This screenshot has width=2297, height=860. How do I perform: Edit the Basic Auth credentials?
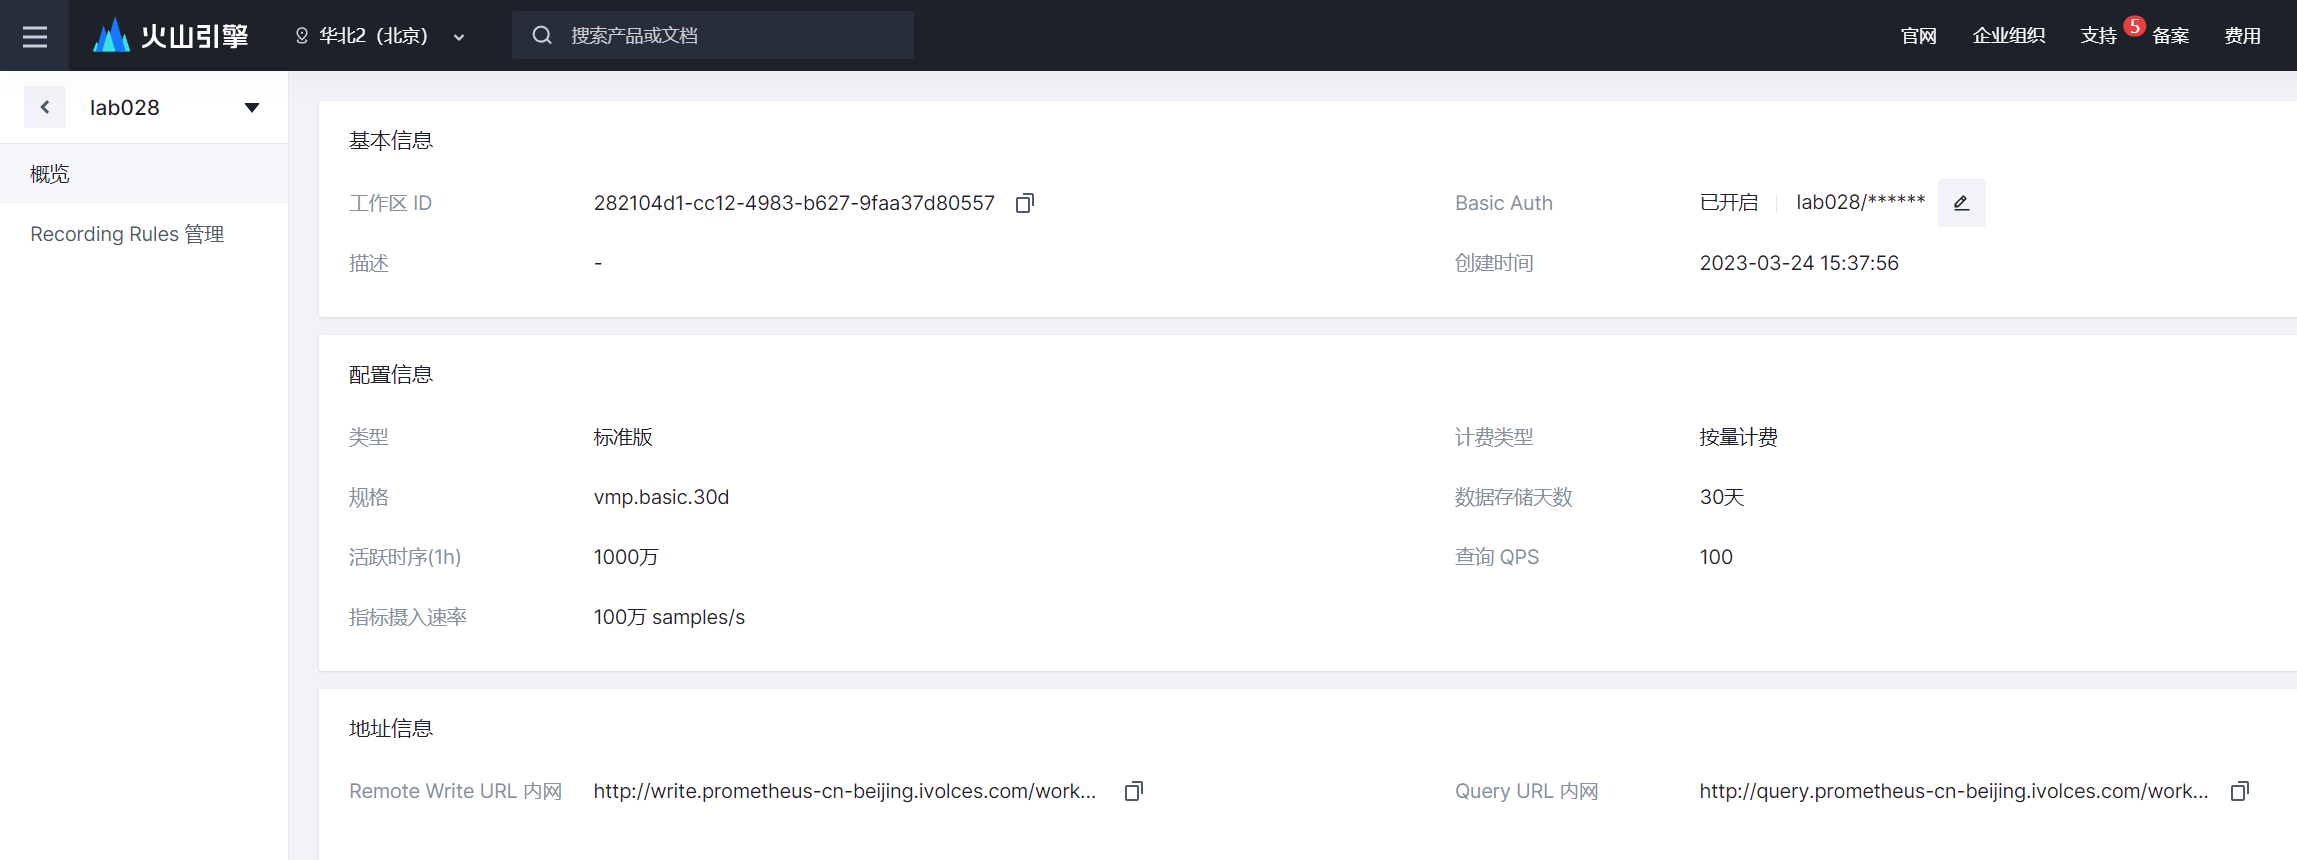[1961, 203]
